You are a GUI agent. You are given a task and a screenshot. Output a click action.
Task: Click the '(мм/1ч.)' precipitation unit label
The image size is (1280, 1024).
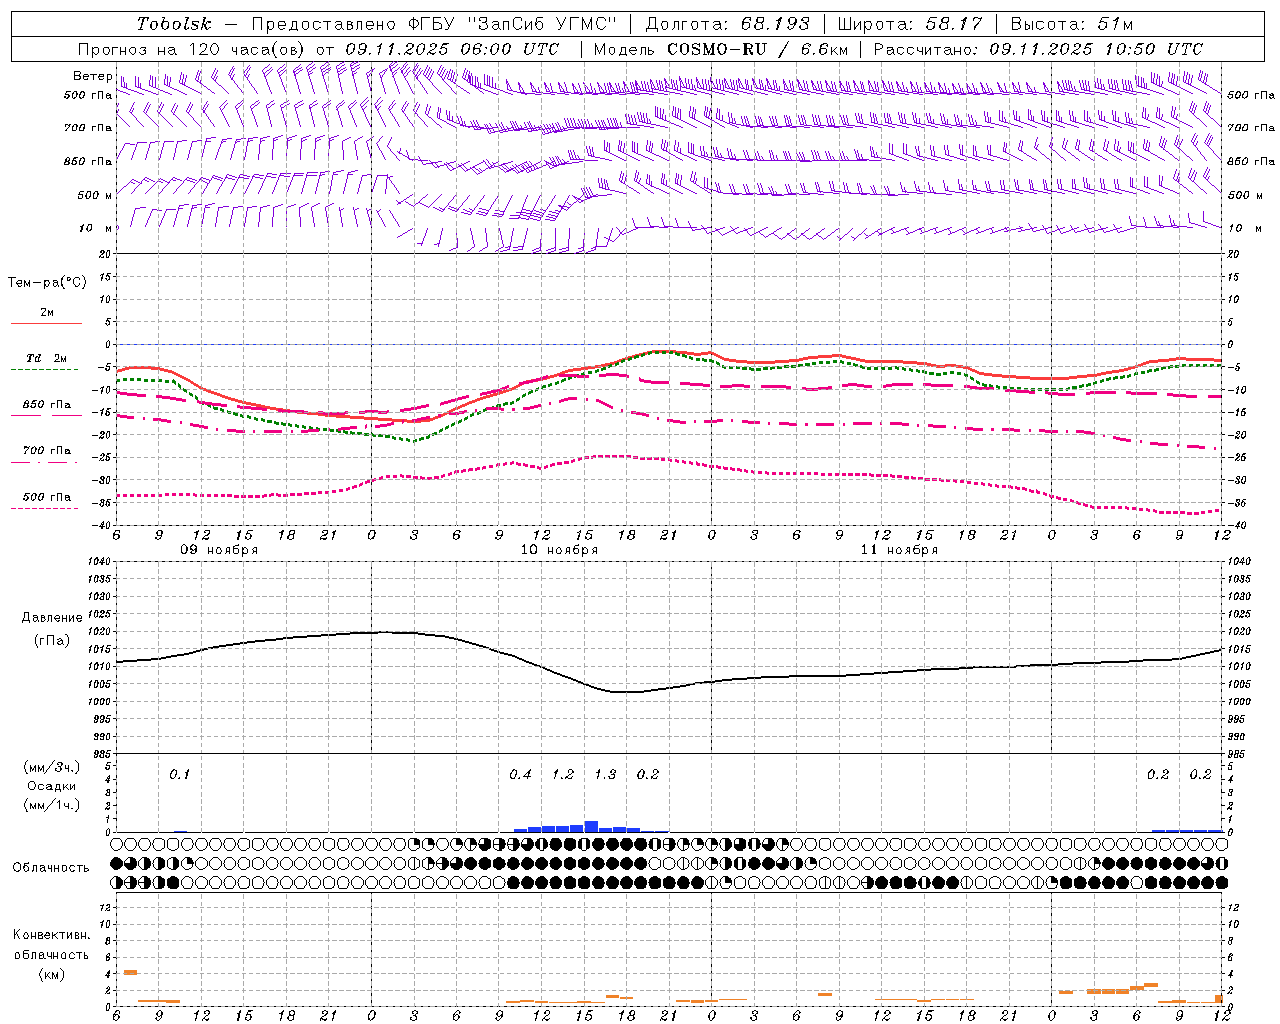point(52,805)
